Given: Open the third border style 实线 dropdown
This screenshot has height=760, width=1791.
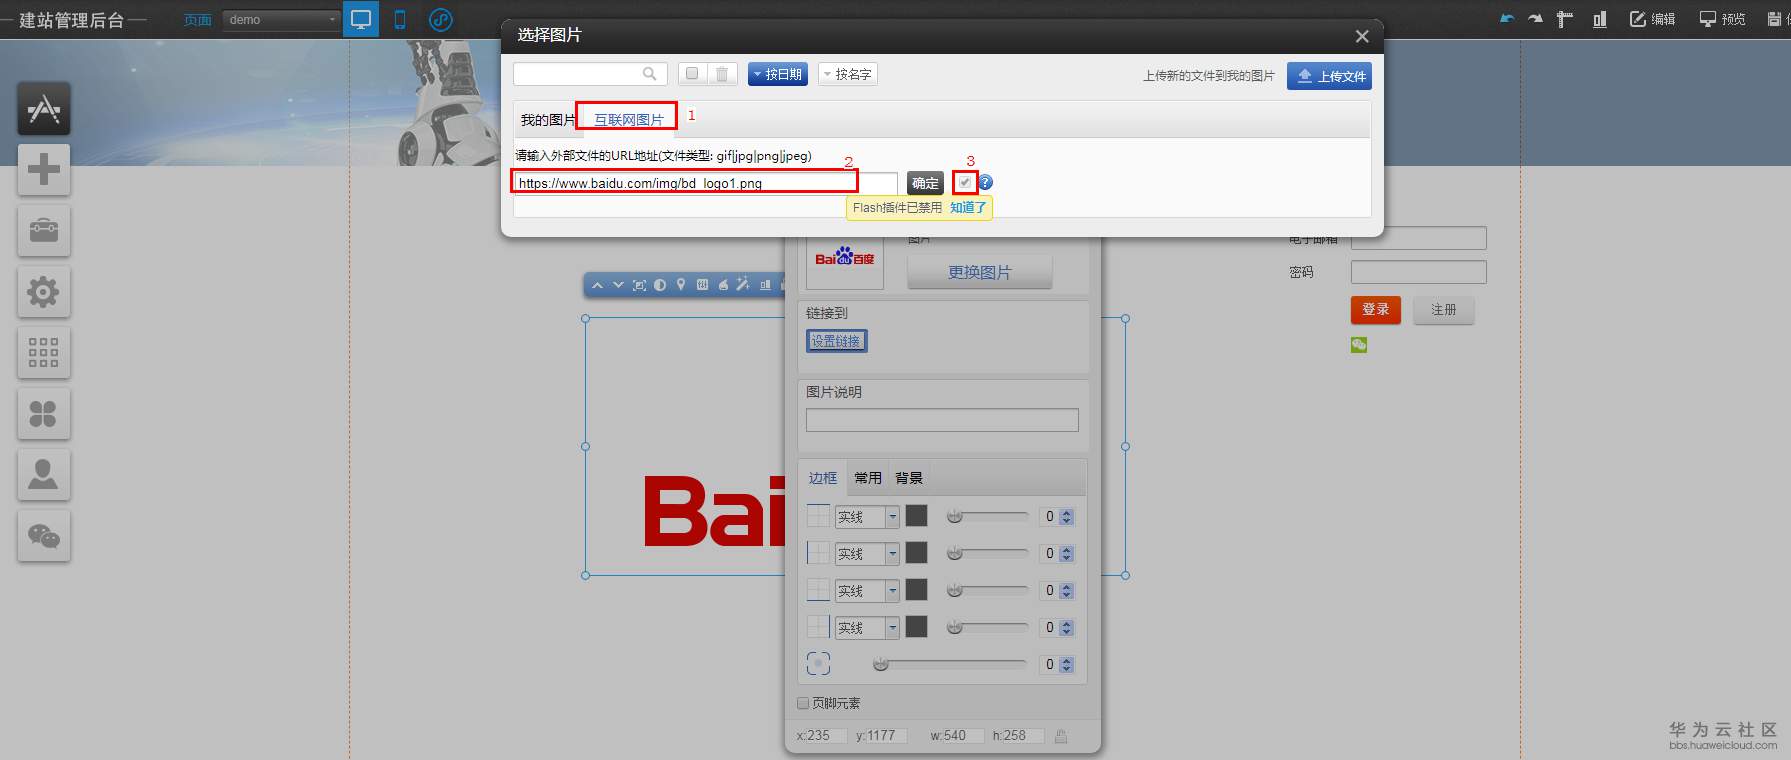Looking at the screenshot, I should [x=867, y=591].
